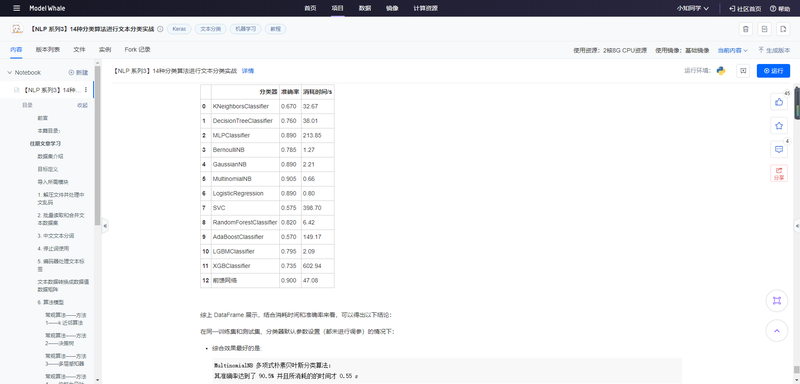Jump to 数据集介绍 section
This screenshot has width=800, height=384.
click(51, 156)
